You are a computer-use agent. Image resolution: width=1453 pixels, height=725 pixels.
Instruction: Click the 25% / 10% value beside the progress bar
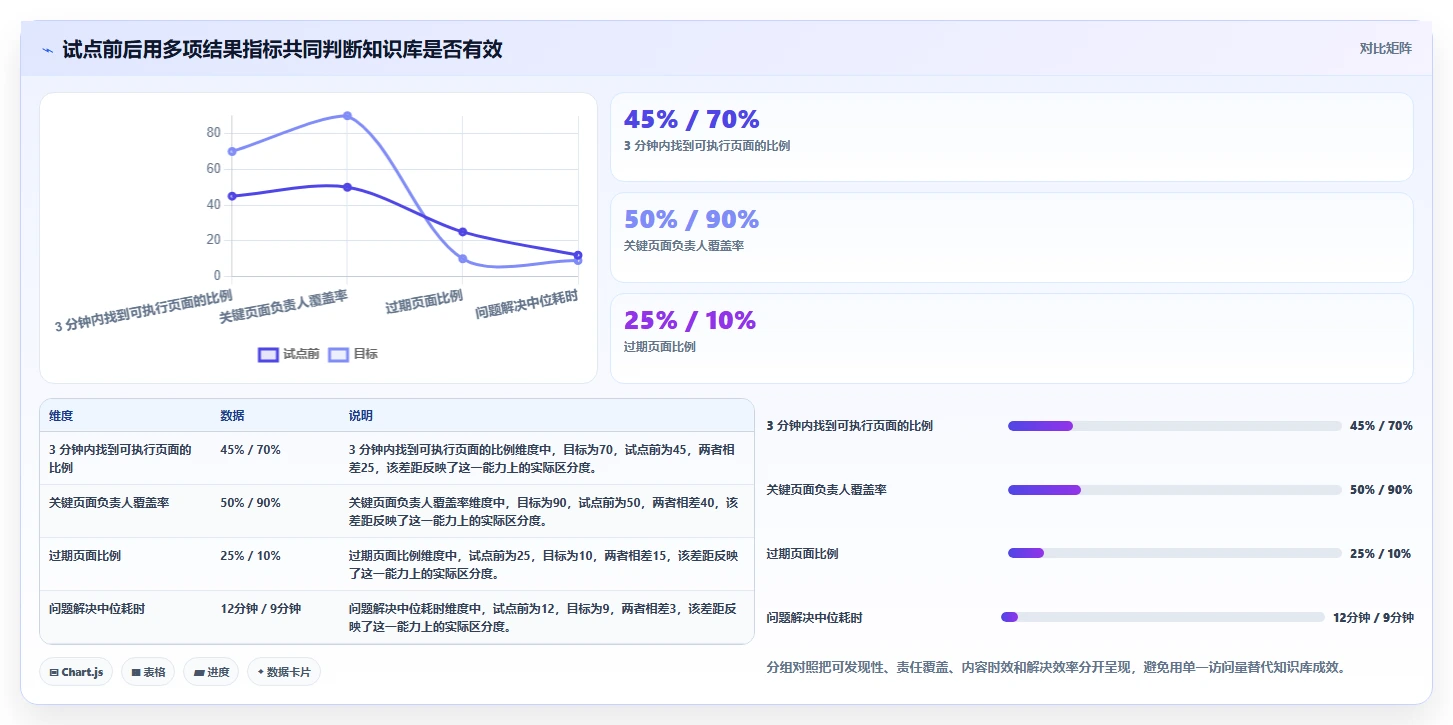tap(1380, 554)
